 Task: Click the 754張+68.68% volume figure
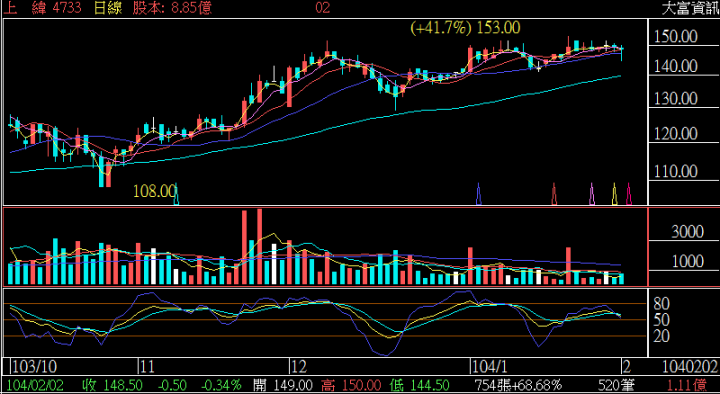tap(518, 385)
